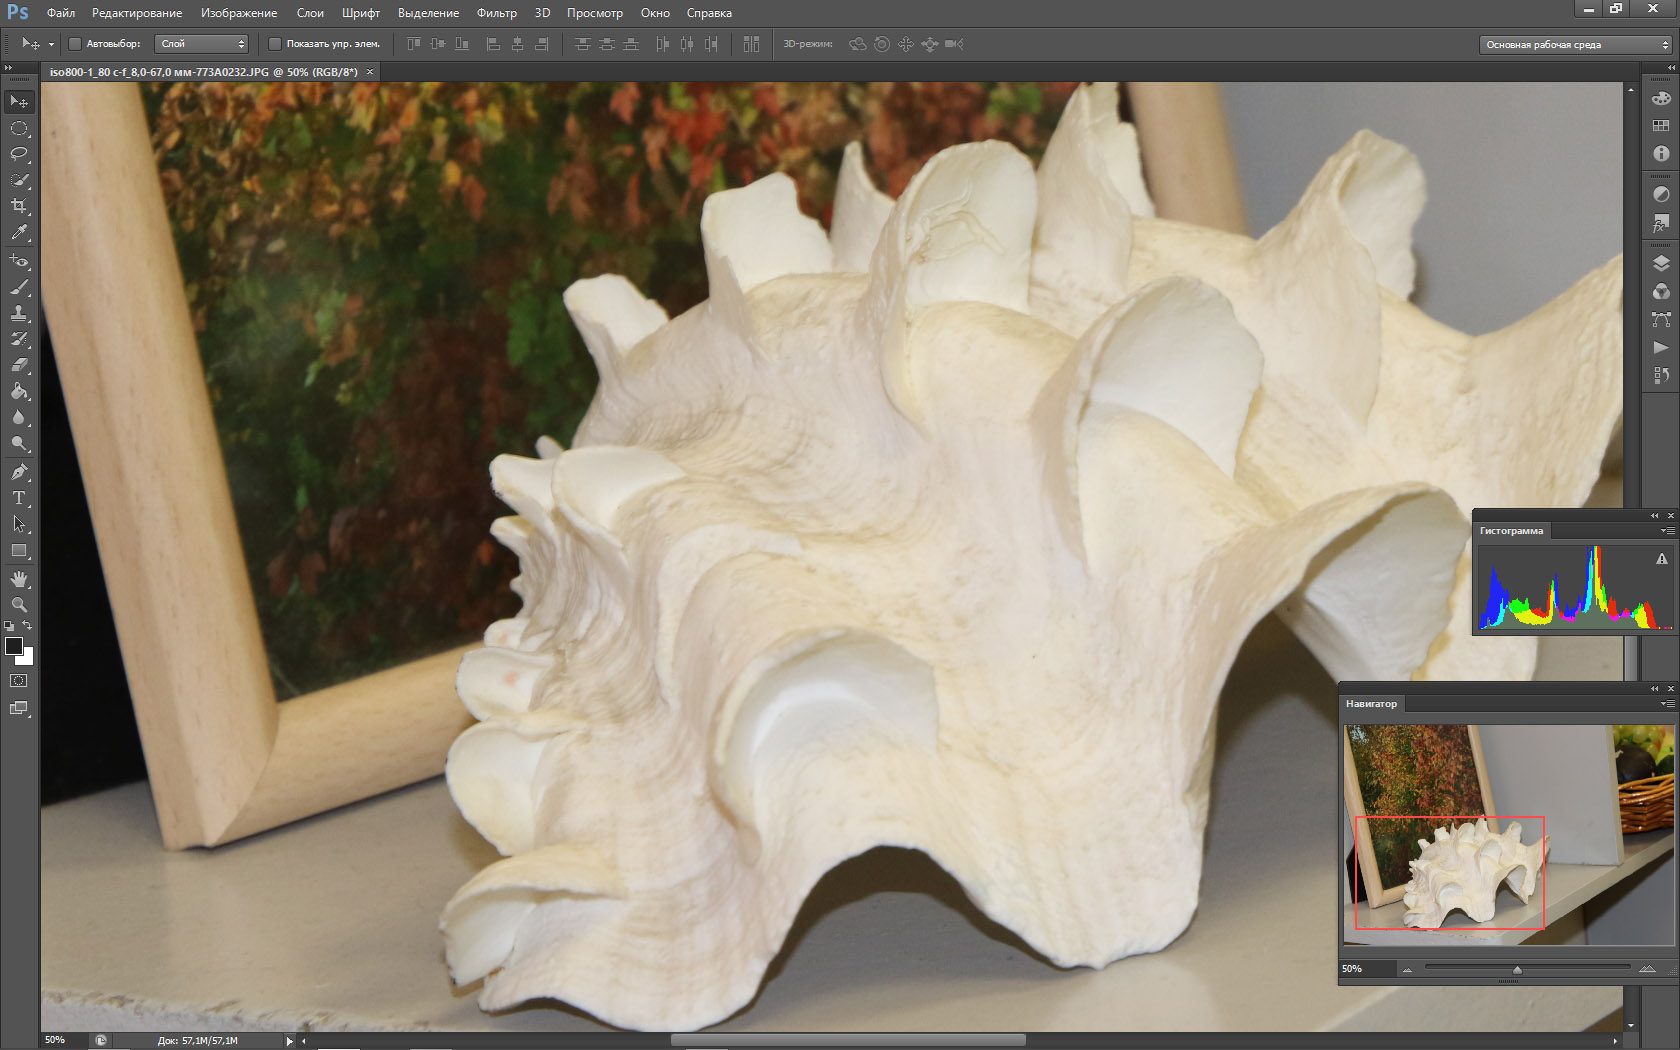Change the screen mode button

tap(19, 708)
